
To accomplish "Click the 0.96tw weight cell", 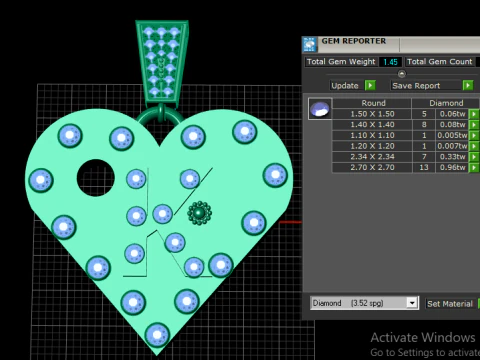I will pyautogui.click(x=452, y=167).
